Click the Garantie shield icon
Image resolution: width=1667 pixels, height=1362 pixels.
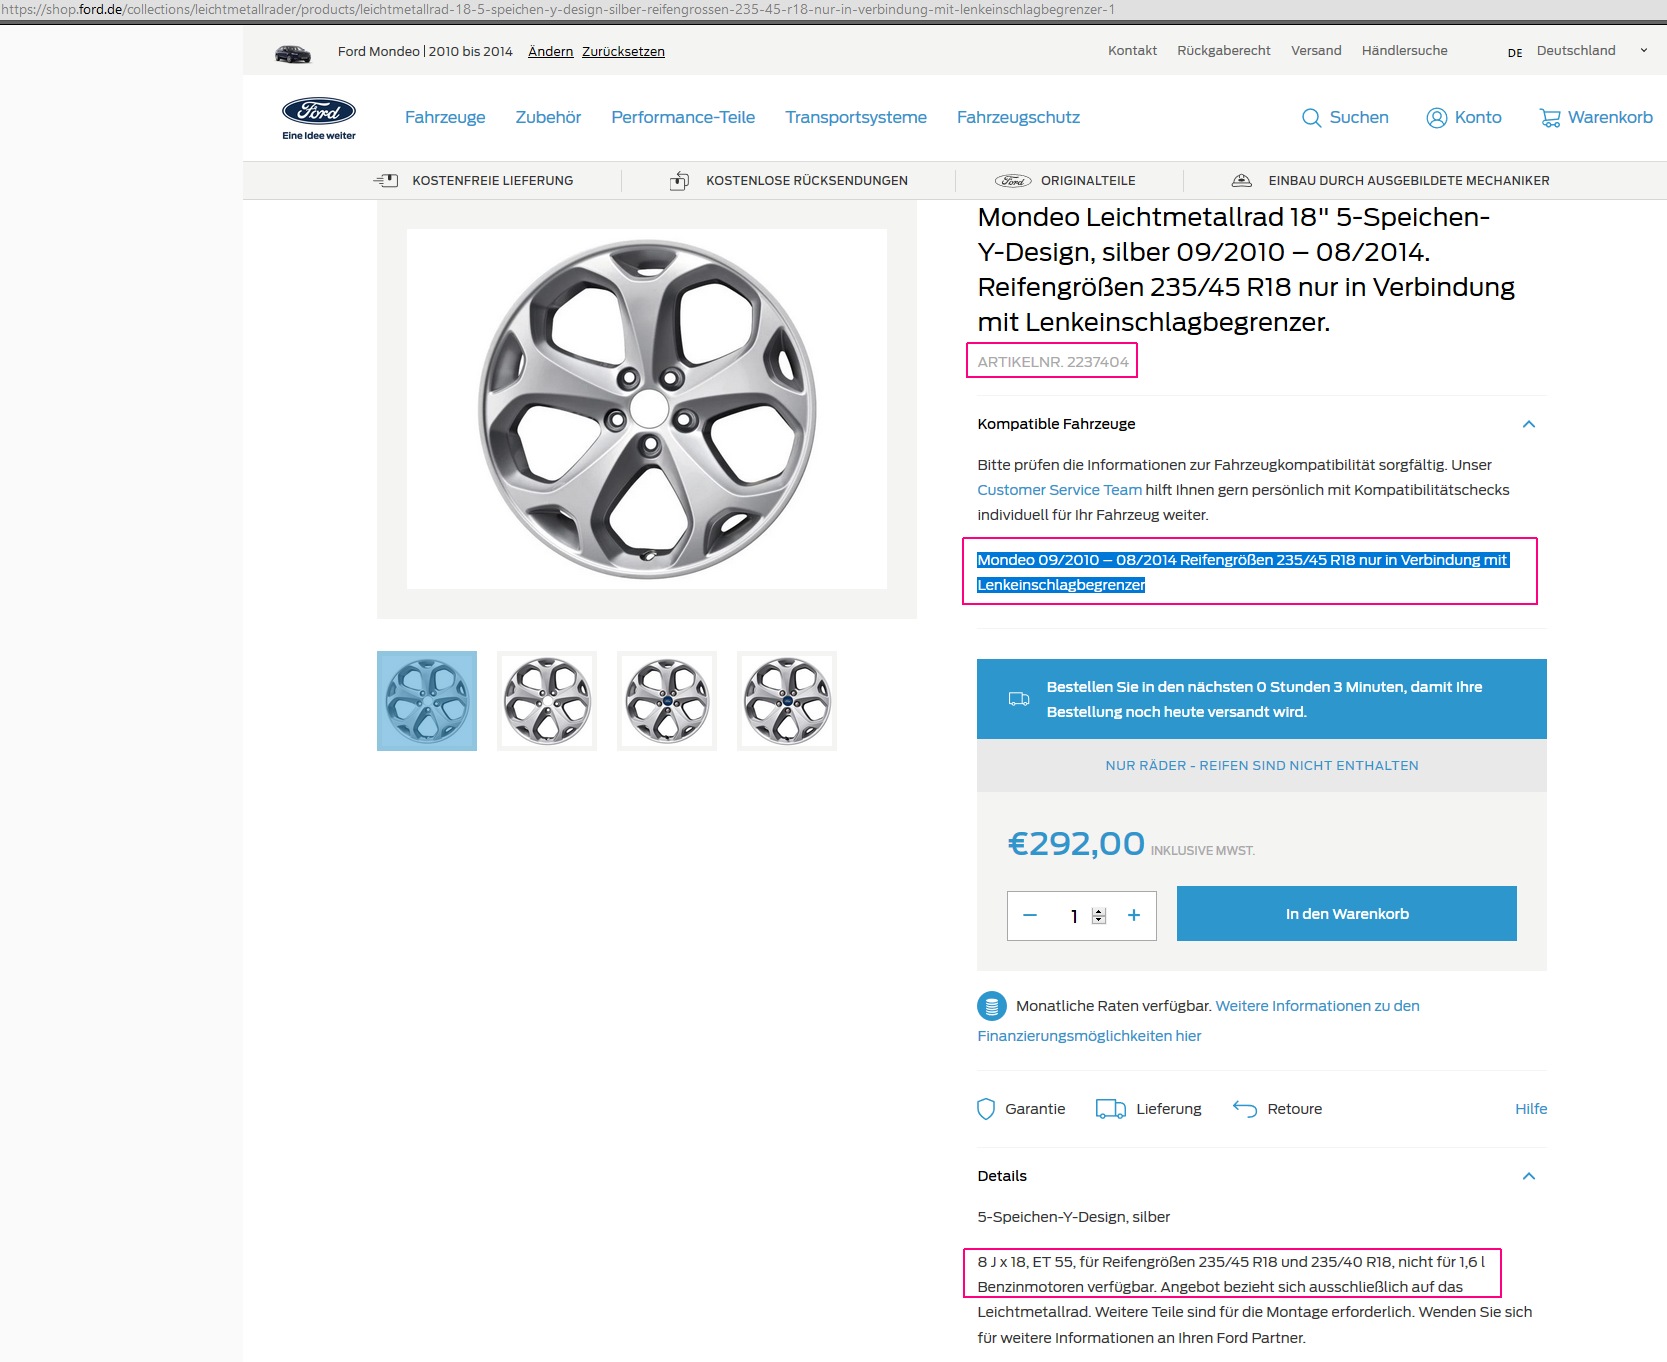(986, 1109)
